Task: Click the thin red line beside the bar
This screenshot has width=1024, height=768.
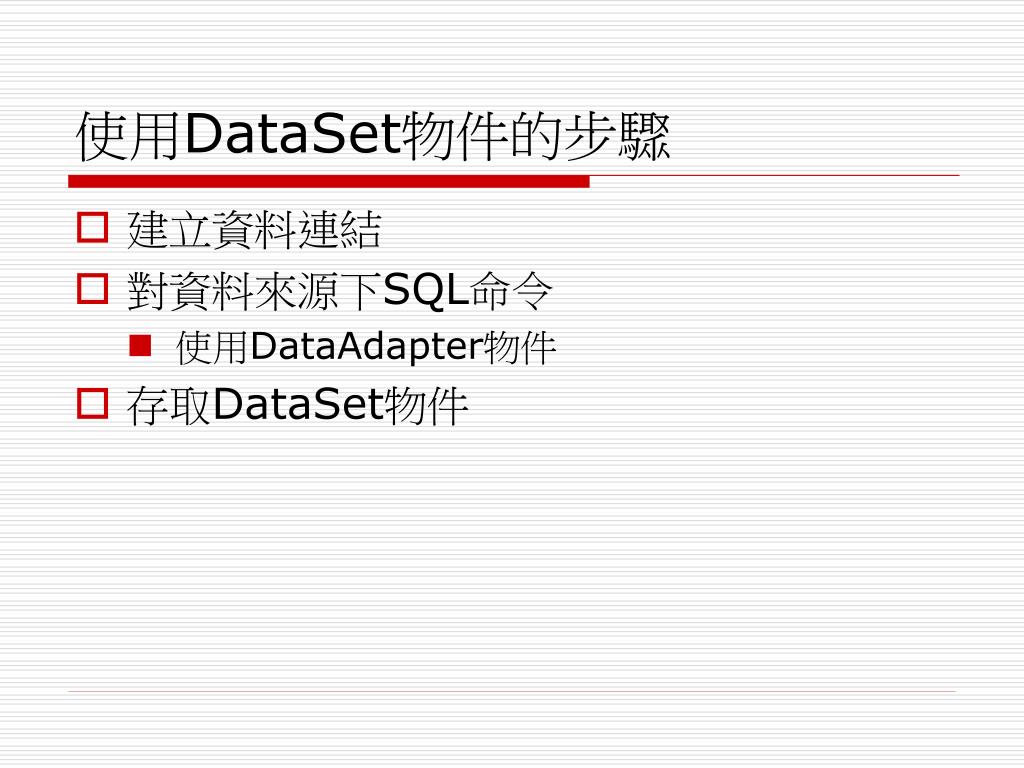Action: point(775,176)
